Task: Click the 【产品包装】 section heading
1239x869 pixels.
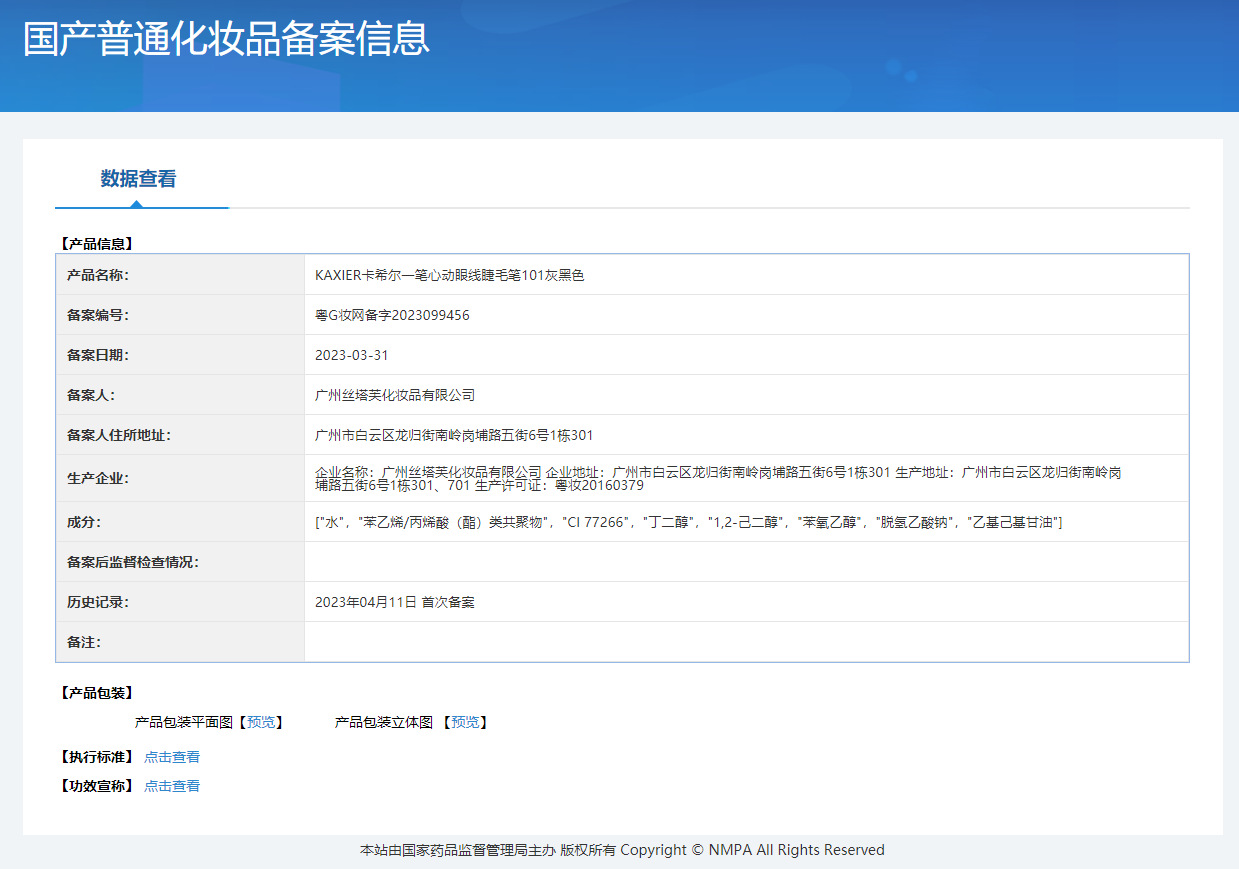Action: click(96, 693)
